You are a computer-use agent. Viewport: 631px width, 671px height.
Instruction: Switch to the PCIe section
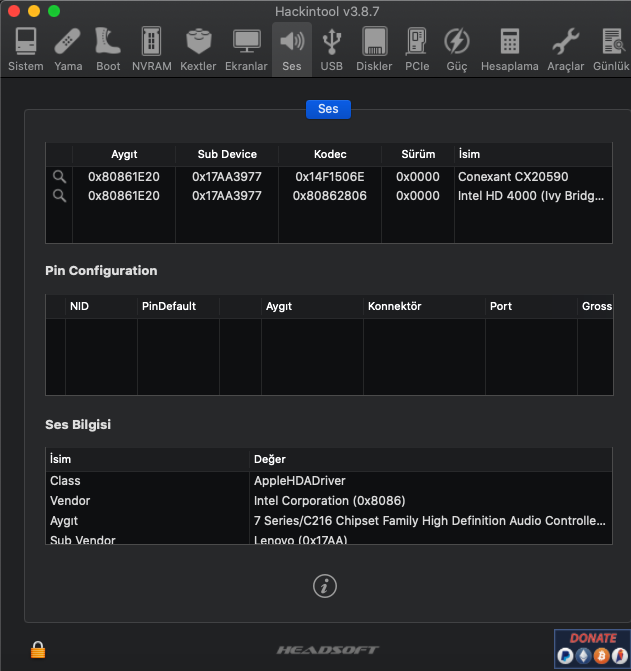point(417,49)
